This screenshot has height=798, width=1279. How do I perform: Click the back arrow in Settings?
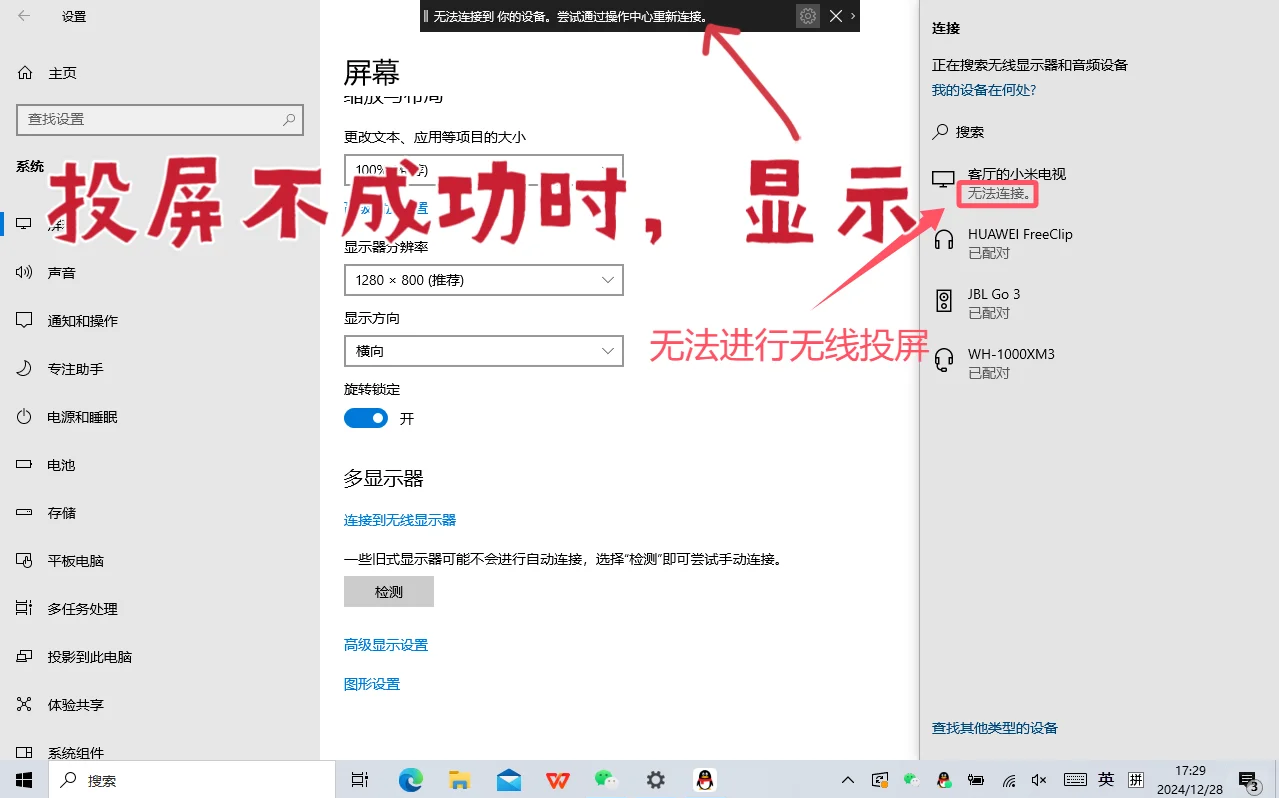coord(24,16)
